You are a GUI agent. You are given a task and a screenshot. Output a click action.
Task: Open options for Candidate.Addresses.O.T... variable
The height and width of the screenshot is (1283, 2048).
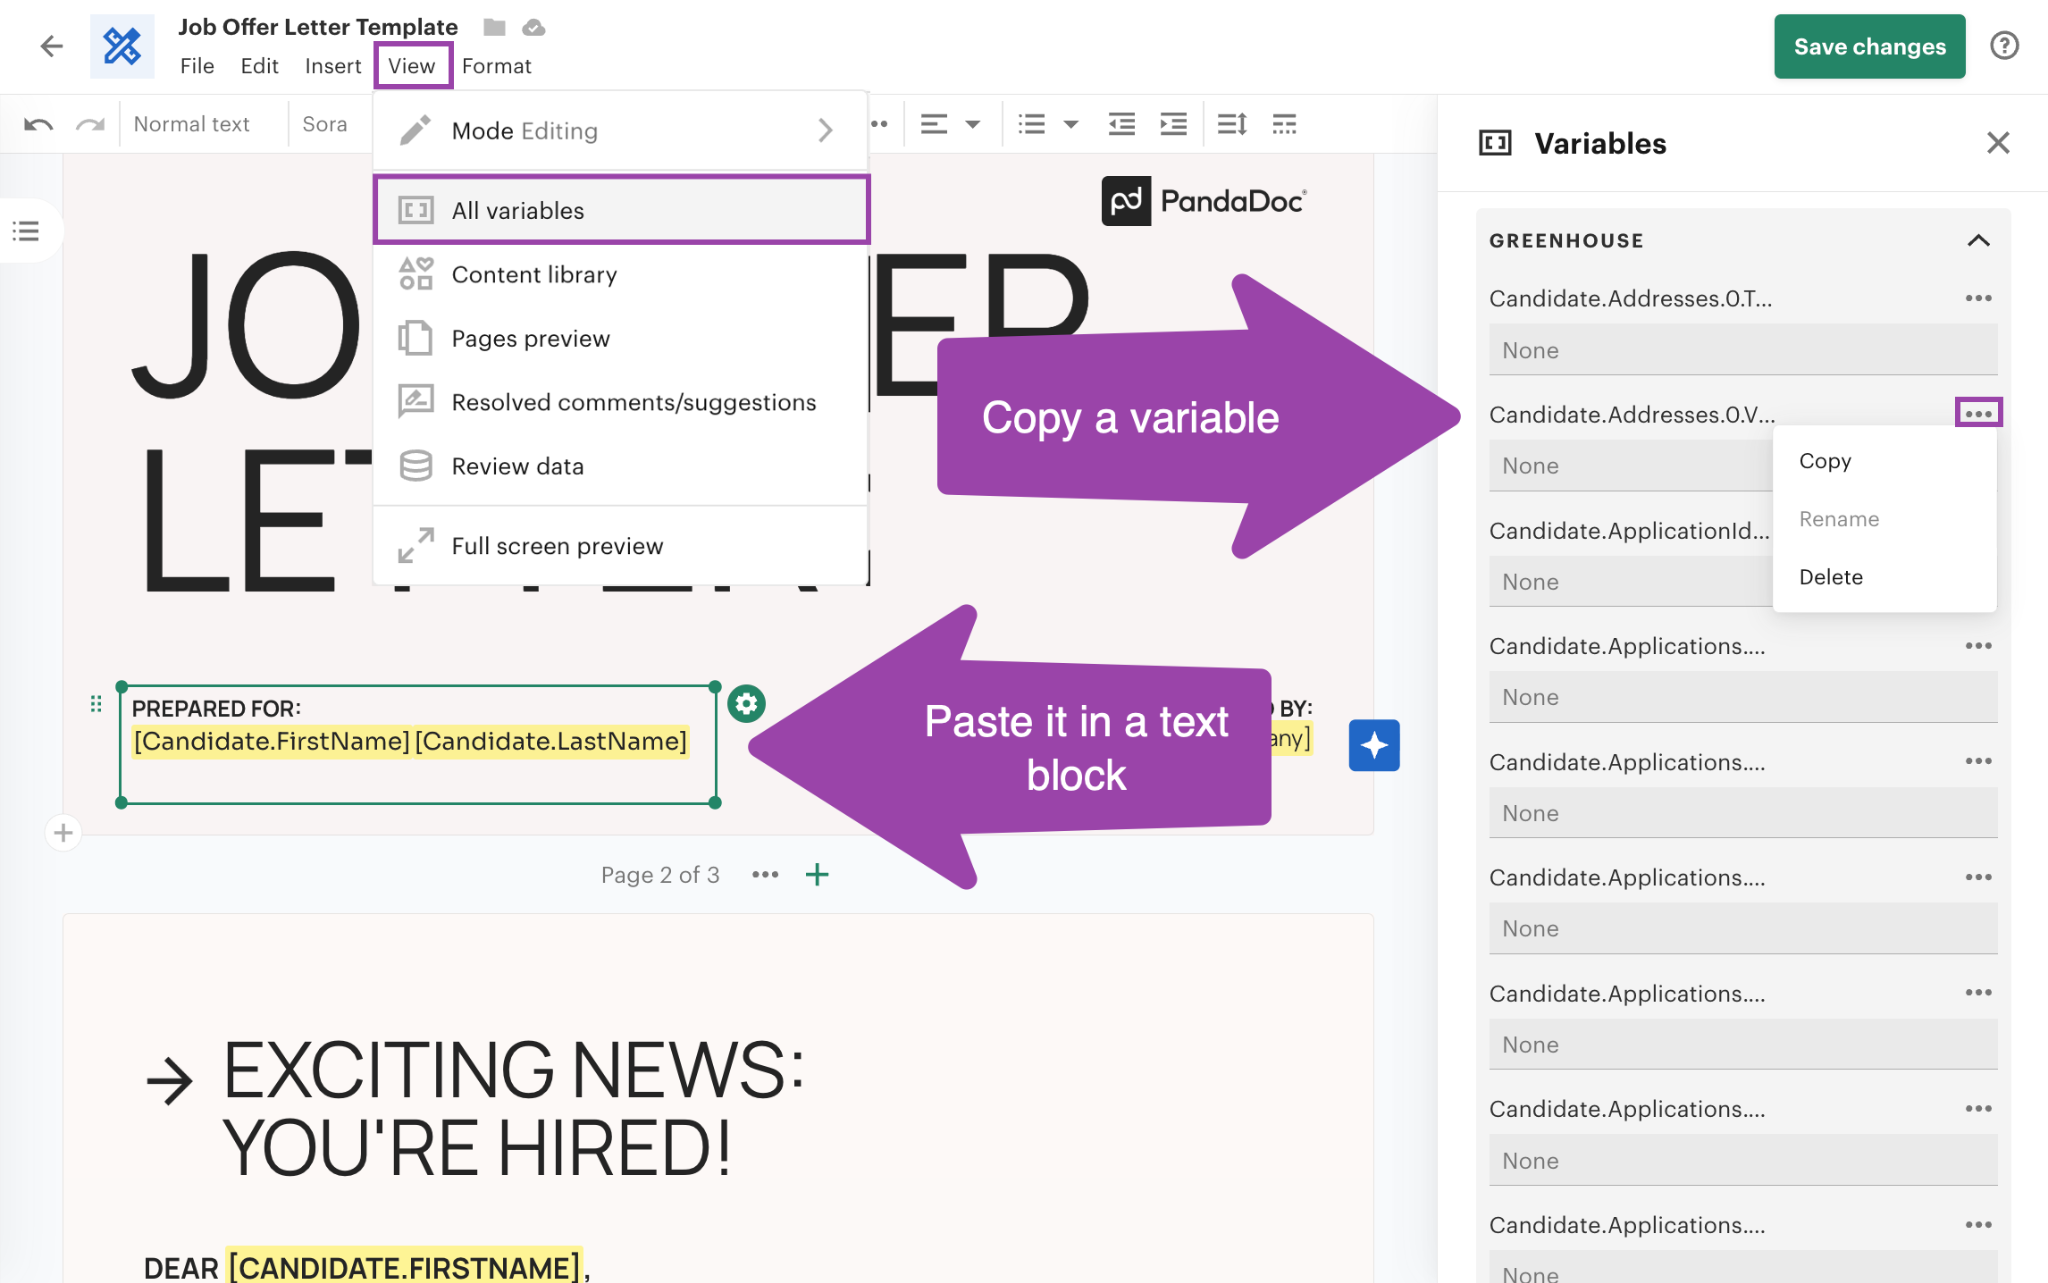[1978, 298]
